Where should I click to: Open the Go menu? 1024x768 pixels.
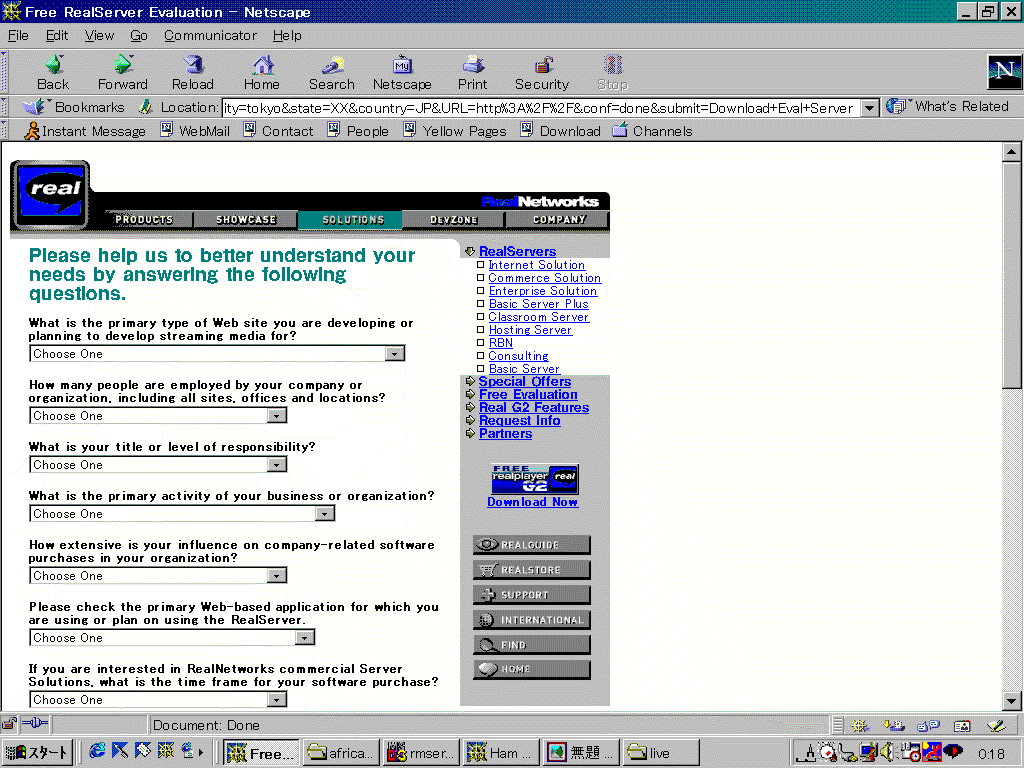tap(138, 36)
